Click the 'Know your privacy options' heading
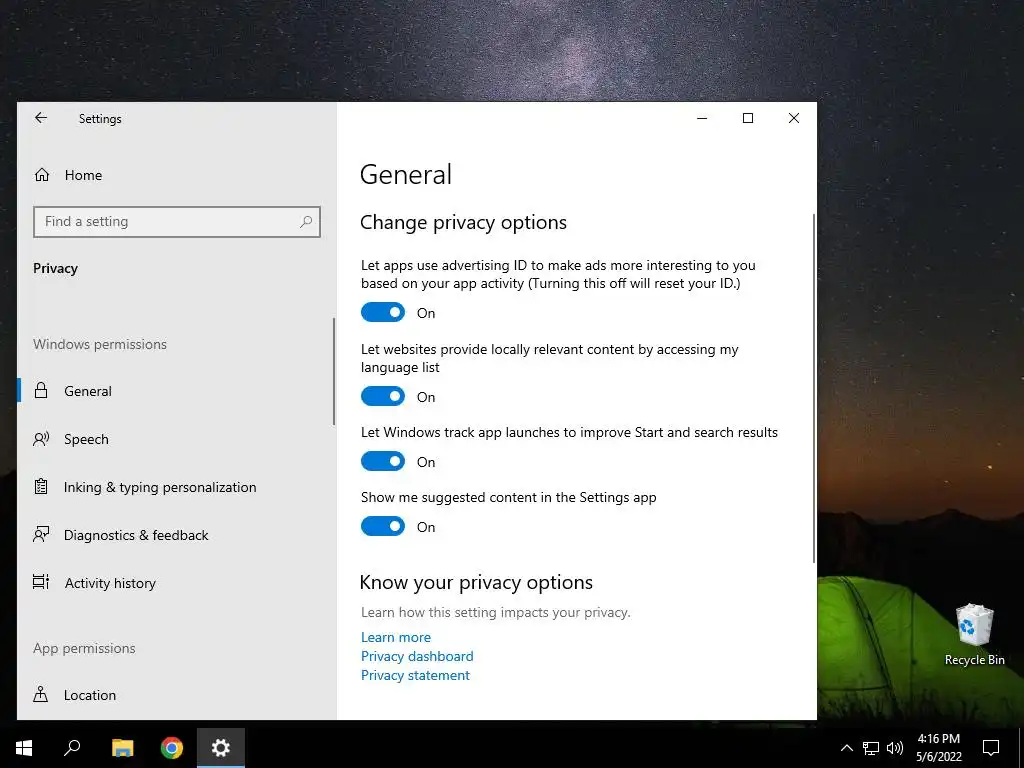The width and height of the screenshot is (1024, 768). tap(476, 583)
